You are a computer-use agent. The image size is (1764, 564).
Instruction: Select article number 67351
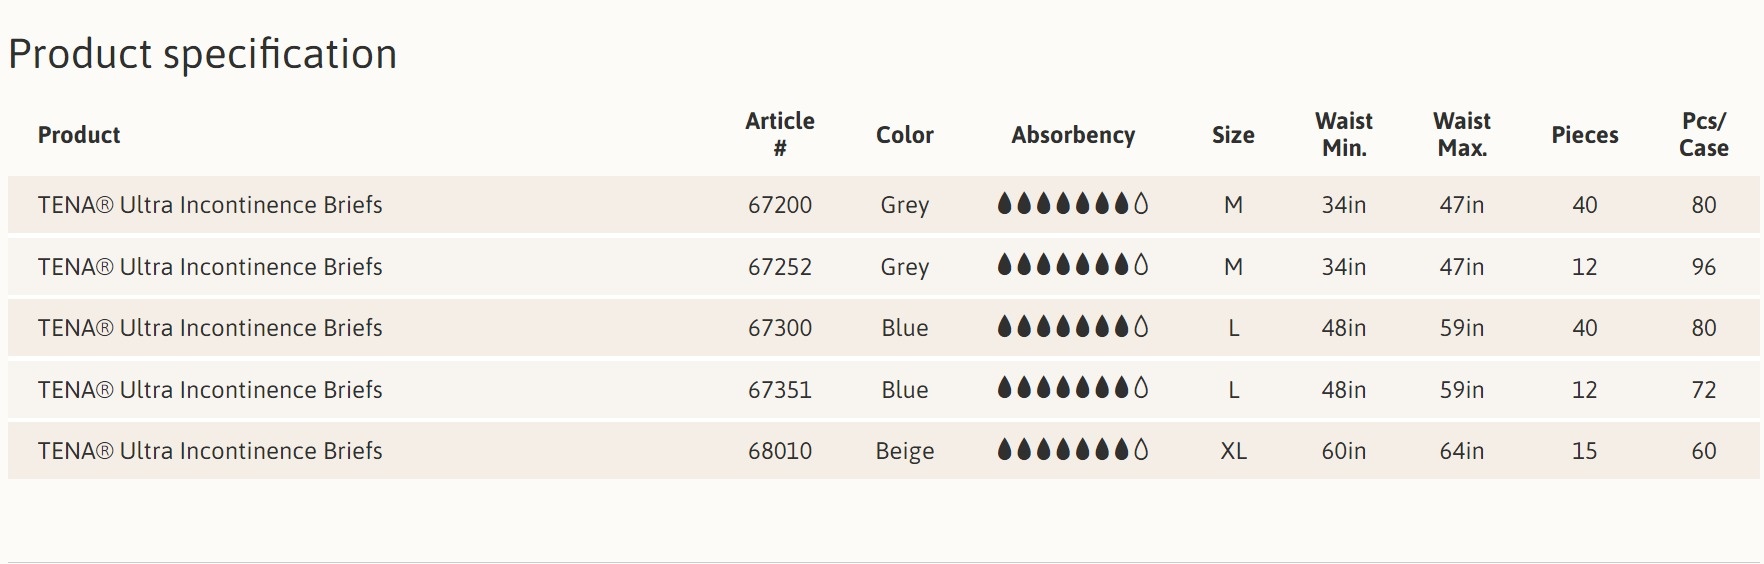[x=780, y=390]
